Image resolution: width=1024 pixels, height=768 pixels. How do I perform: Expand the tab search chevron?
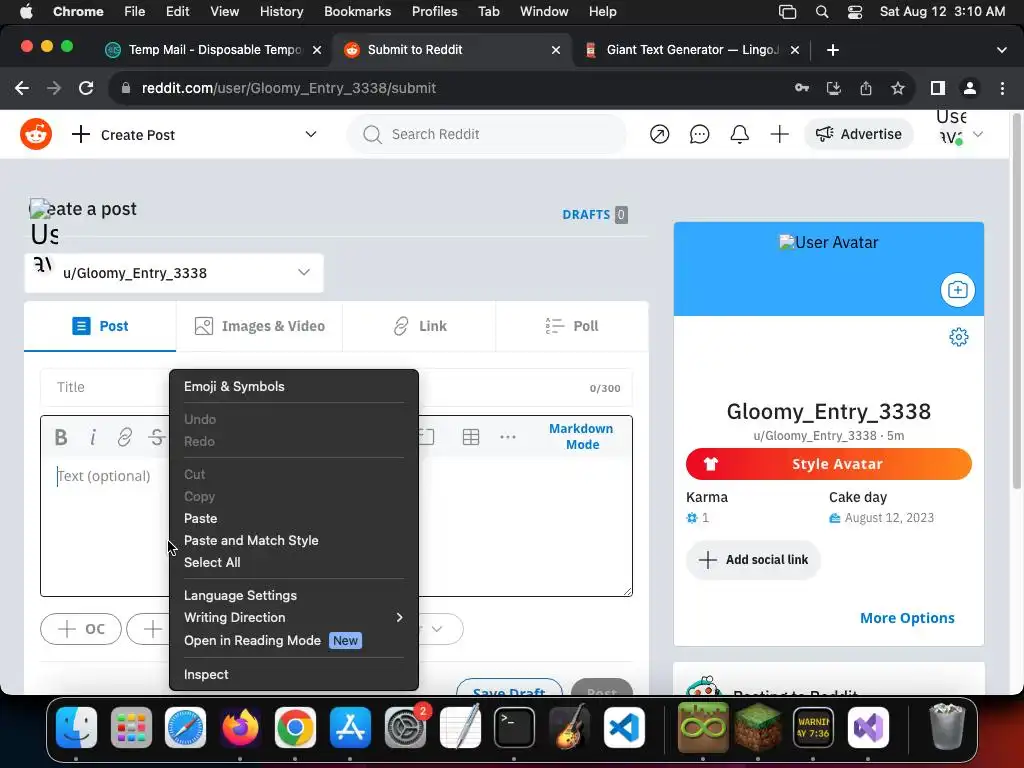[1002, 50]
